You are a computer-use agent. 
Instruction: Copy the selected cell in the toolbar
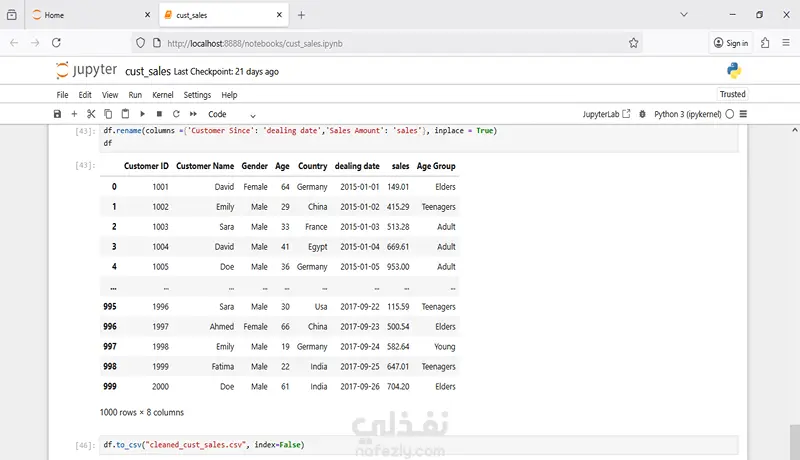tap(108, 114)
